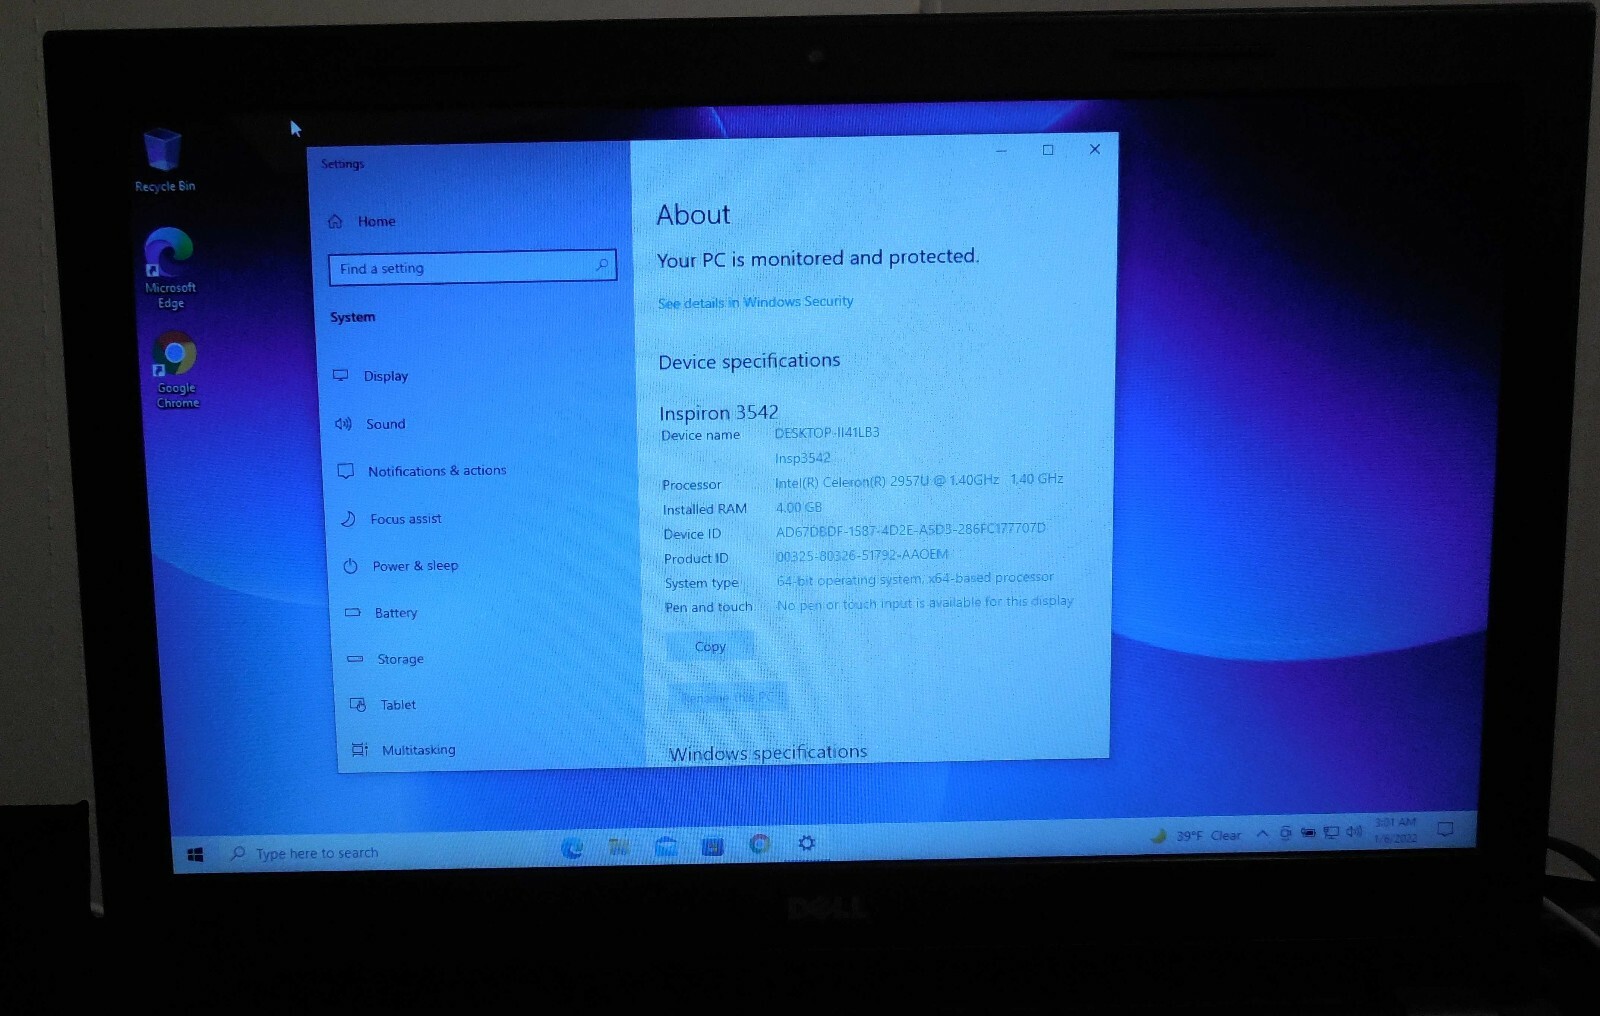Select the 4.00 GB installed RAM value

click(798, 508)
